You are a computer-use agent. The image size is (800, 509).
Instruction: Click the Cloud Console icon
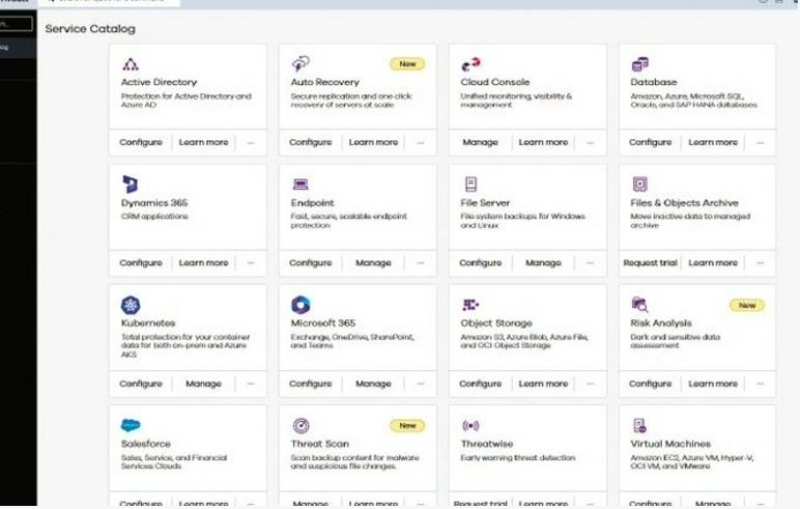pos(470,64)
